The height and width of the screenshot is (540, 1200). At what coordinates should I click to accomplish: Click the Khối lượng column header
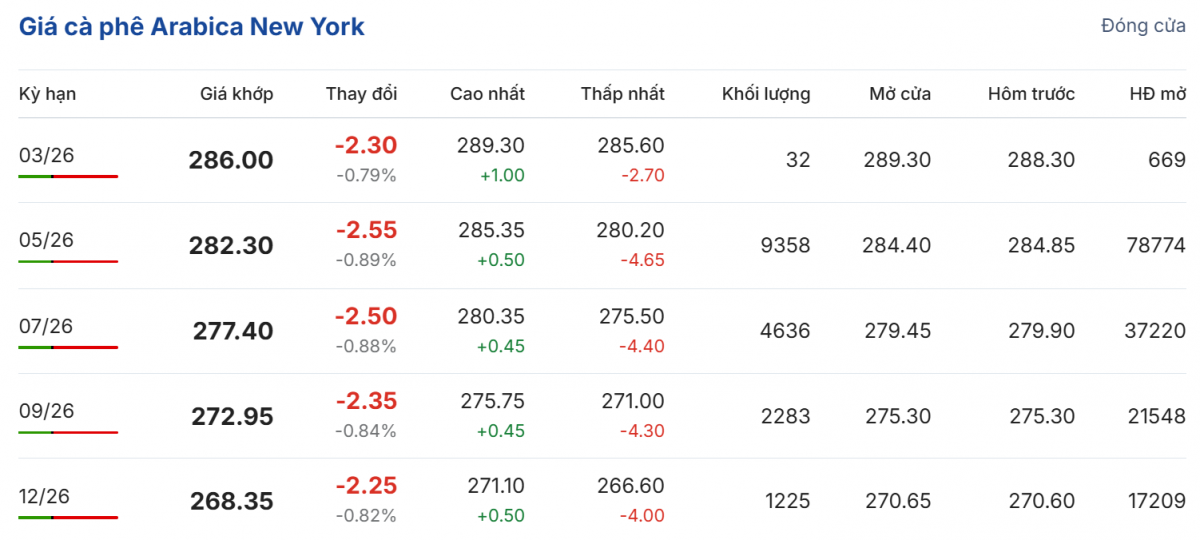[766, 94]
